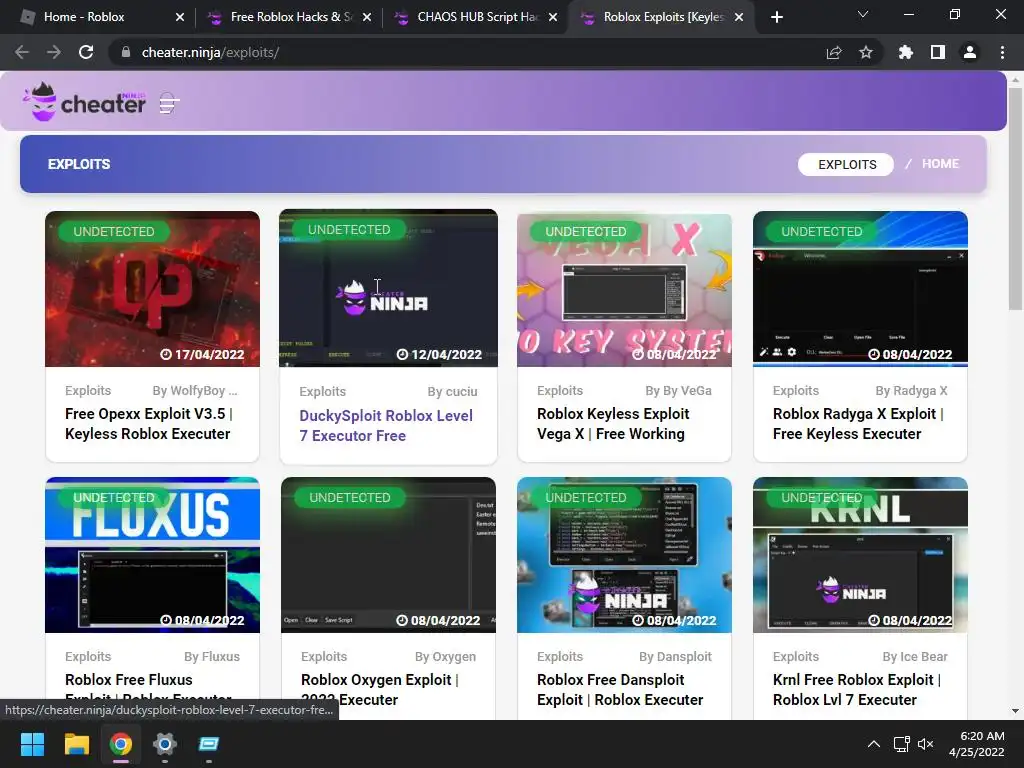The image size is (1024, 768).
Task: Open Krnl Free Roblox Exploit title
Action: coord(857,690)
